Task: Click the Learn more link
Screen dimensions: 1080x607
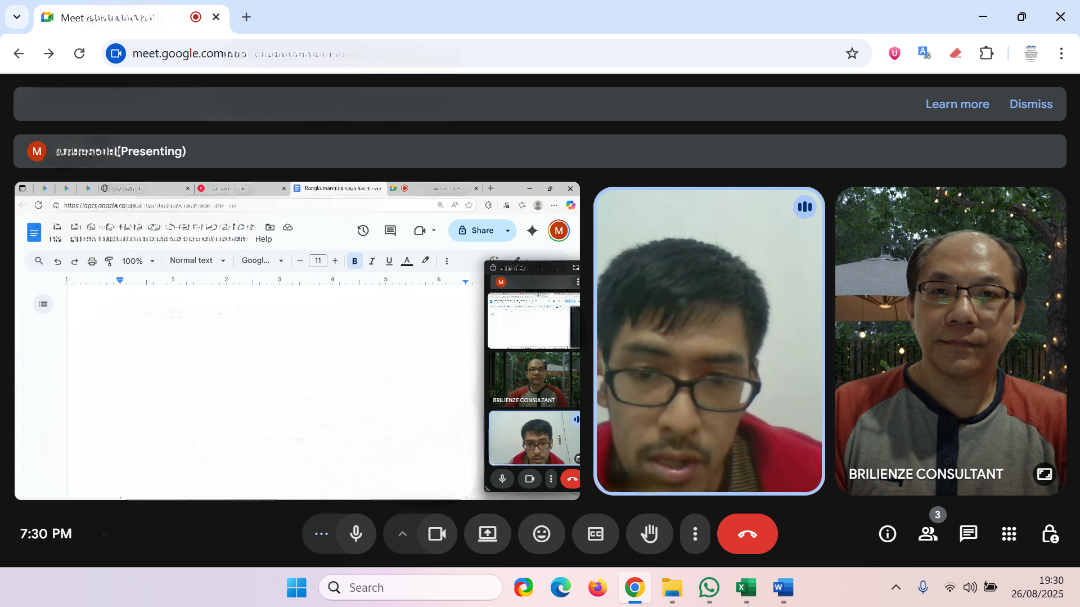Action: pos(956,104)
